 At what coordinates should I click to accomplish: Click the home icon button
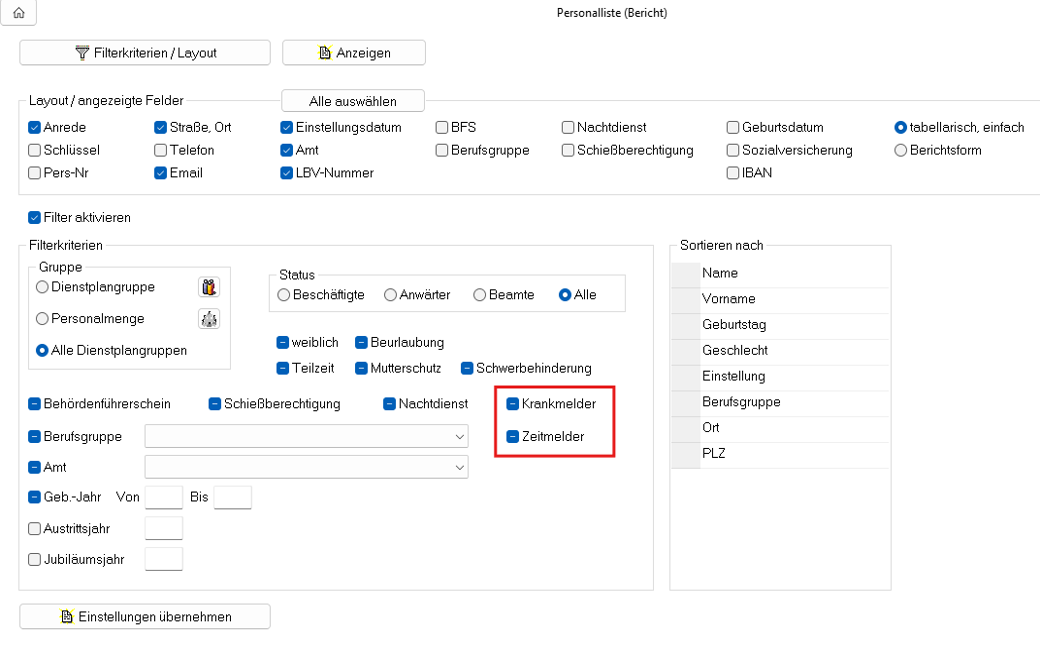point(19,13)
